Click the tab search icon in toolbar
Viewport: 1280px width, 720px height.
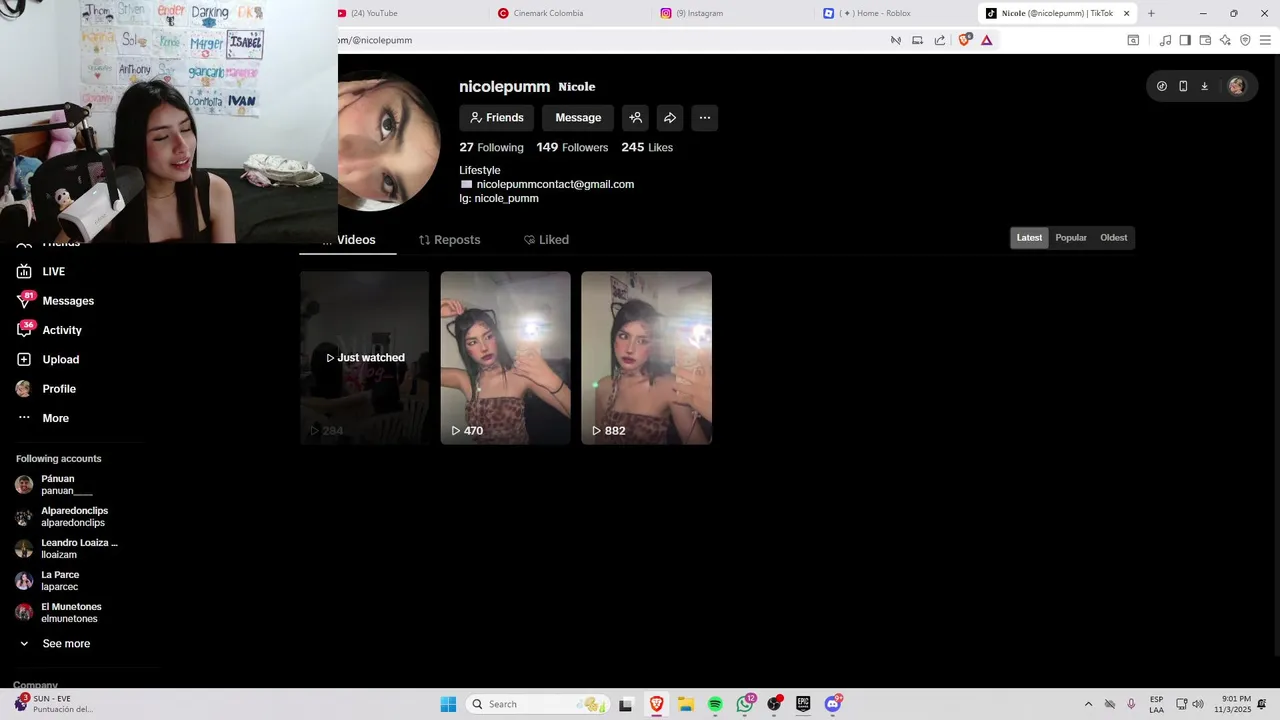click(1133, 40)
